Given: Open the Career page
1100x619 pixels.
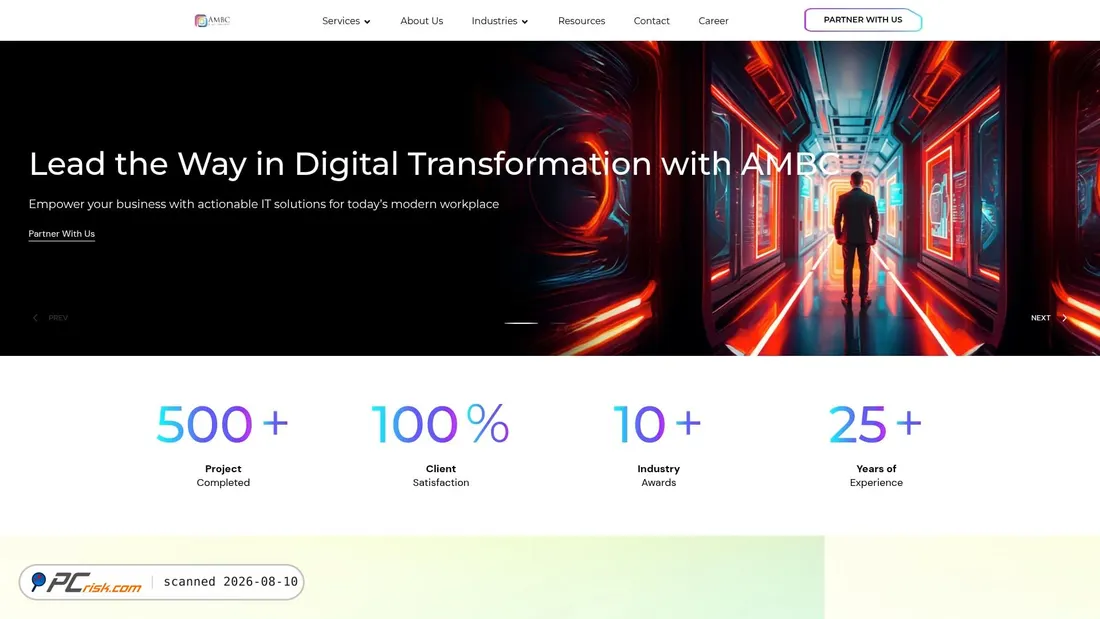Looking at the screenshot, I should [x=713, y=21].
